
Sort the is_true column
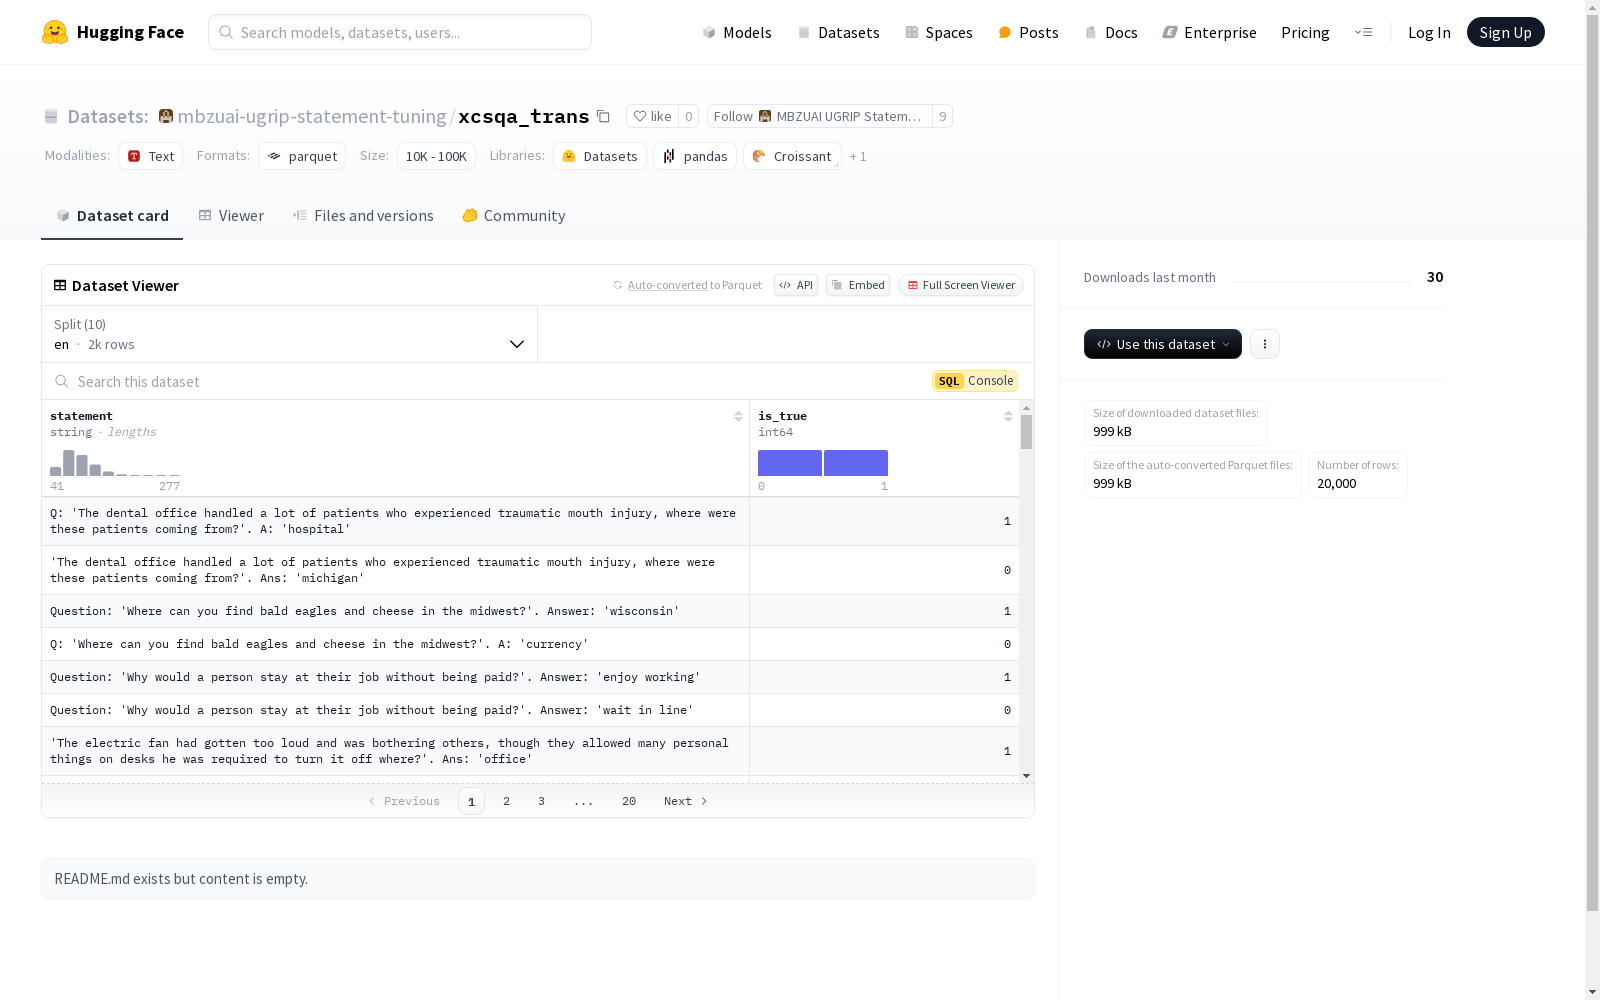tap(1008, 416)
